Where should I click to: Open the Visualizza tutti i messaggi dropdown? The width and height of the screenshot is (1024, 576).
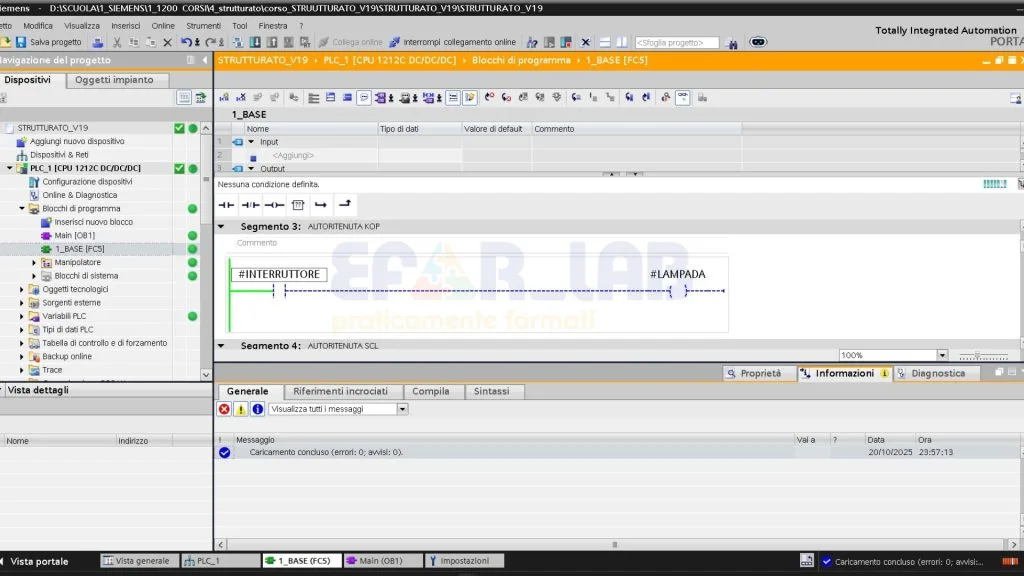tap(402, 409)
